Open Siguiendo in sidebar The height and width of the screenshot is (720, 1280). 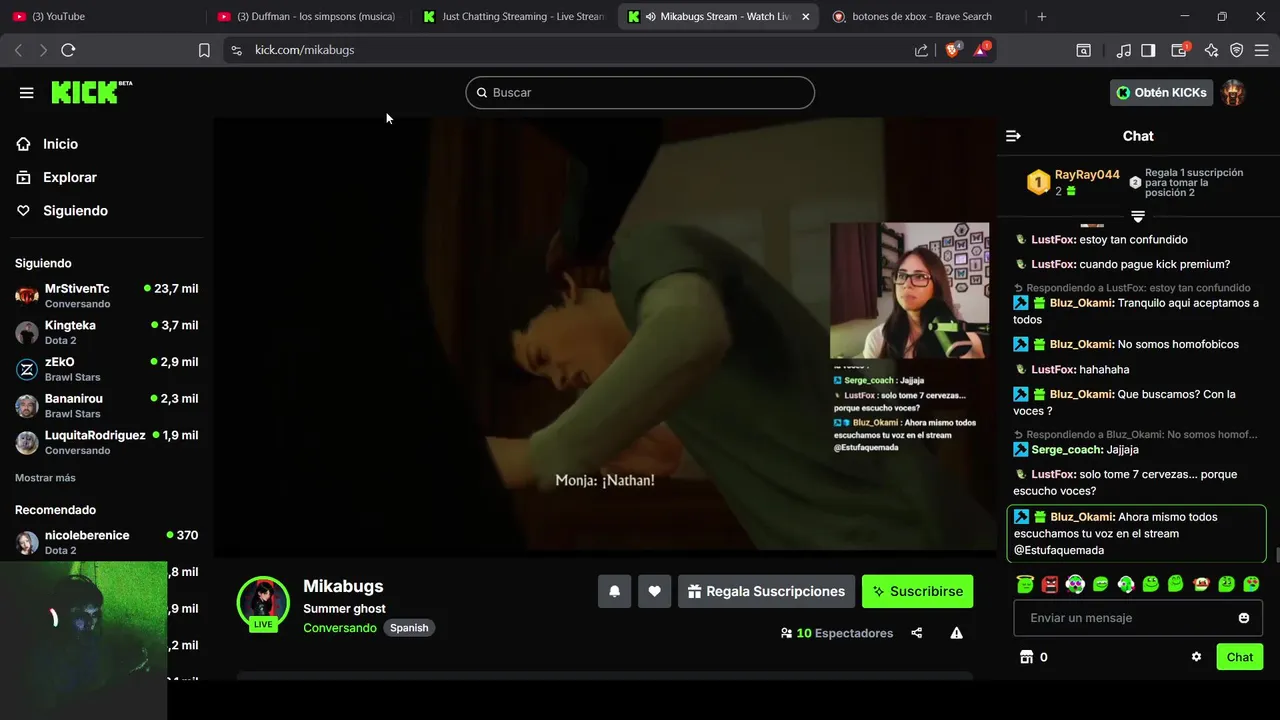[x=75, y=211]
